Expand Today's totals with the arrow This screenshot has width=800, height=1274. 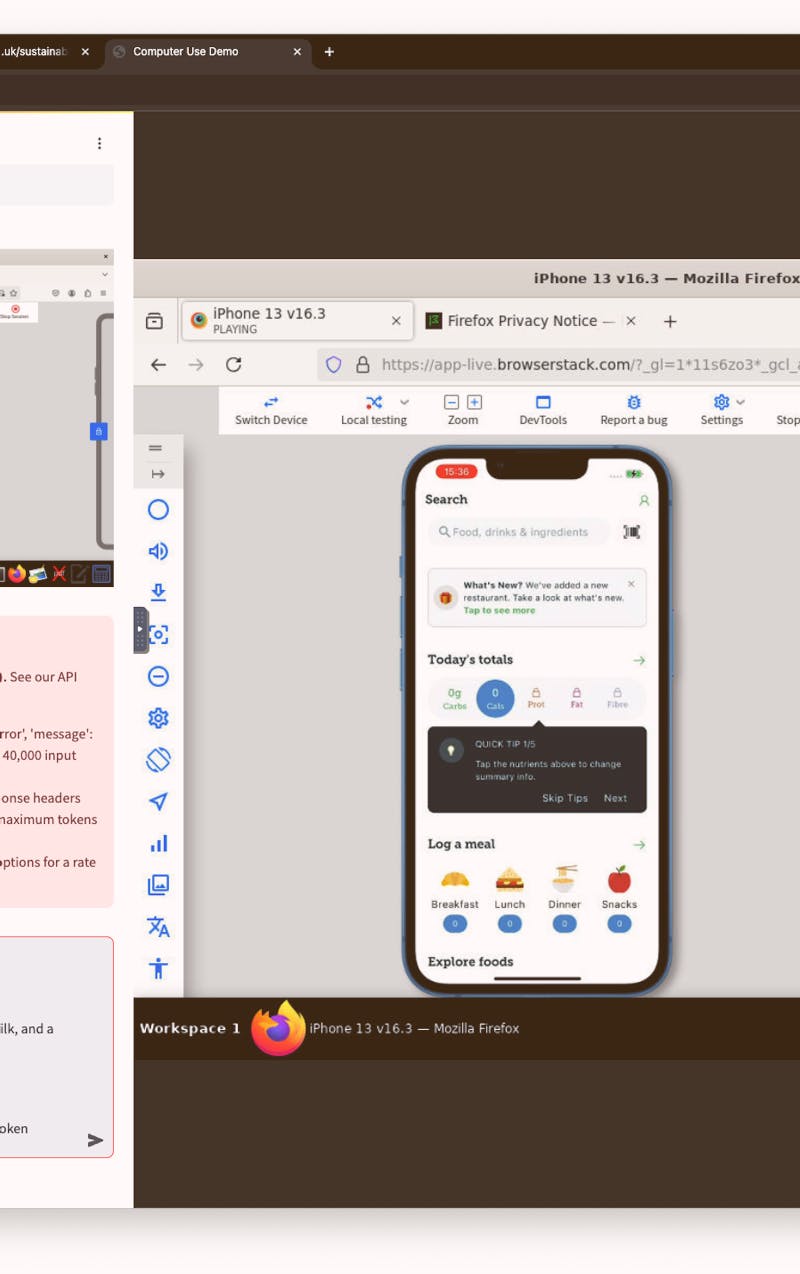tap(639, 660)
